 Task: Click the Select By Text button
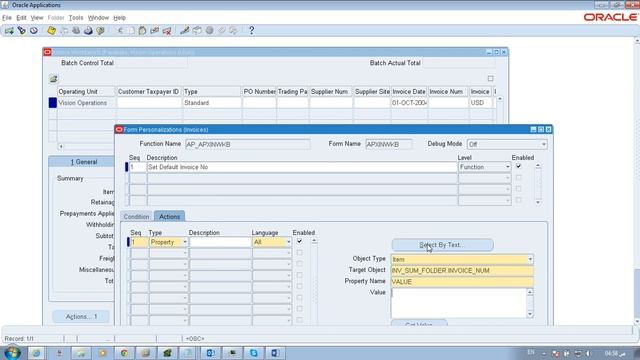tap(442, 245)
